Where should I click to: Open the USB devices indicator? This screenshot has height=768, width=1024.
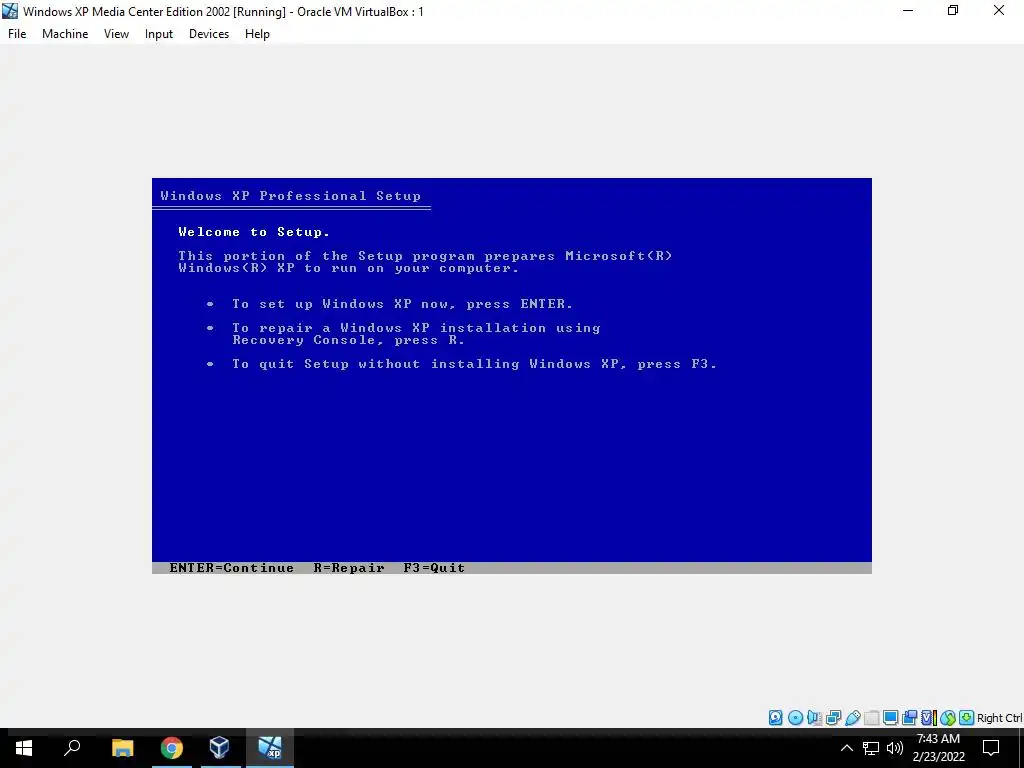point(853,718)
